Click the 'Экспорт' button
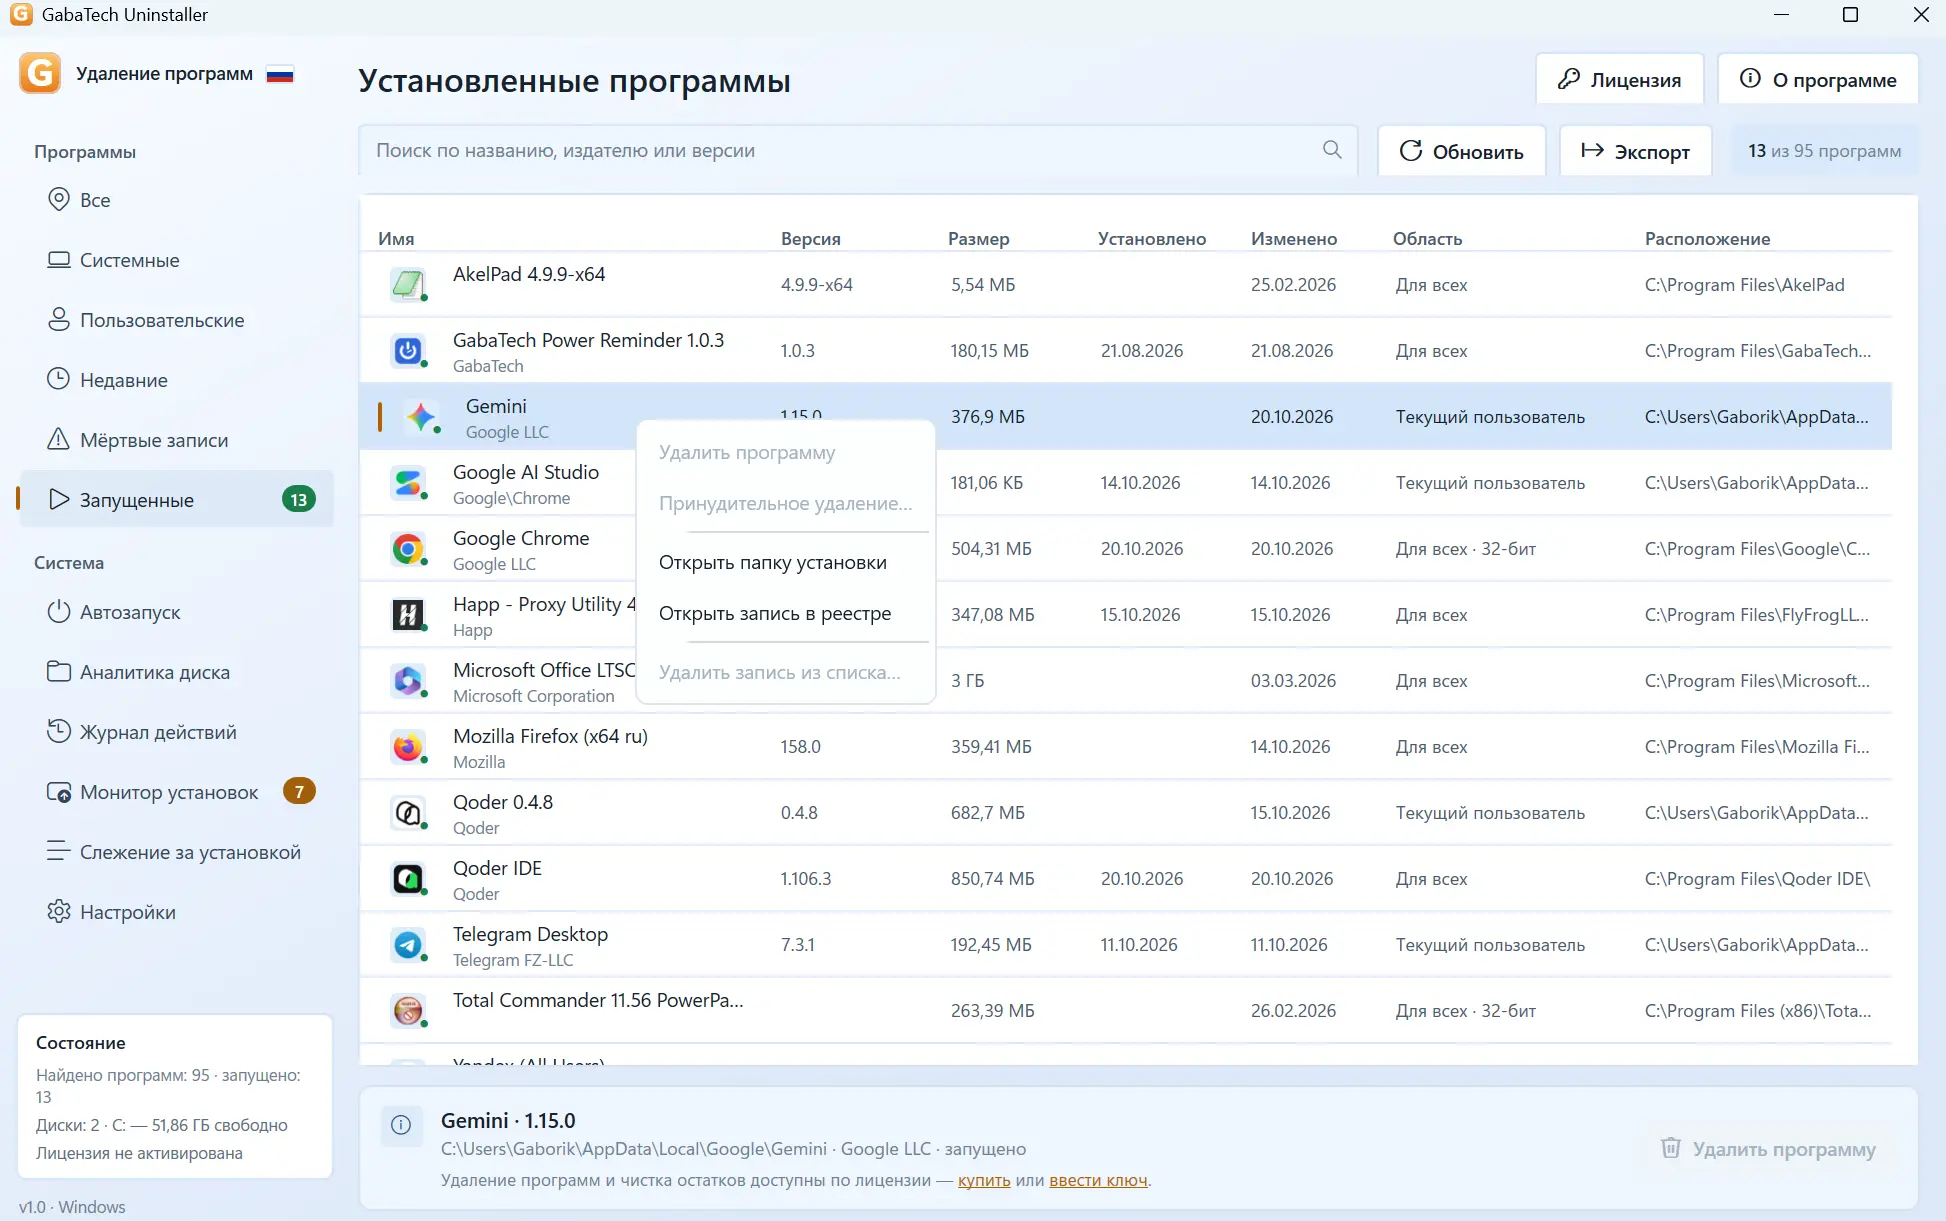1946x1221 pixels. click(x=1636, y=151)
